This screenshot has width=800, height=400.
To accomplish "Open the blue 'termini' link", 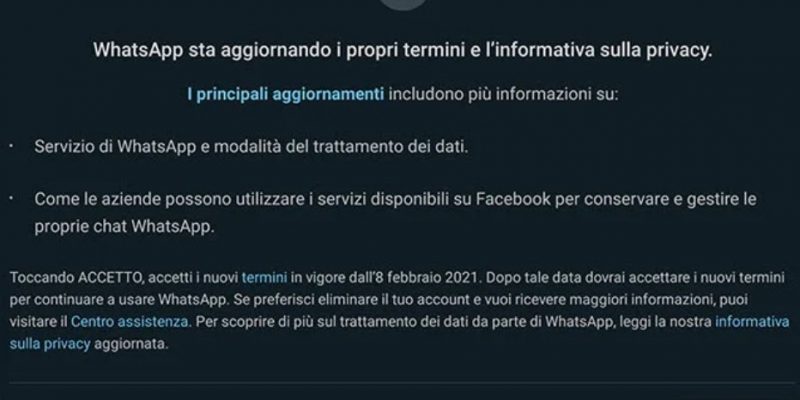I will pyautogui.click(x=264, y=278).
